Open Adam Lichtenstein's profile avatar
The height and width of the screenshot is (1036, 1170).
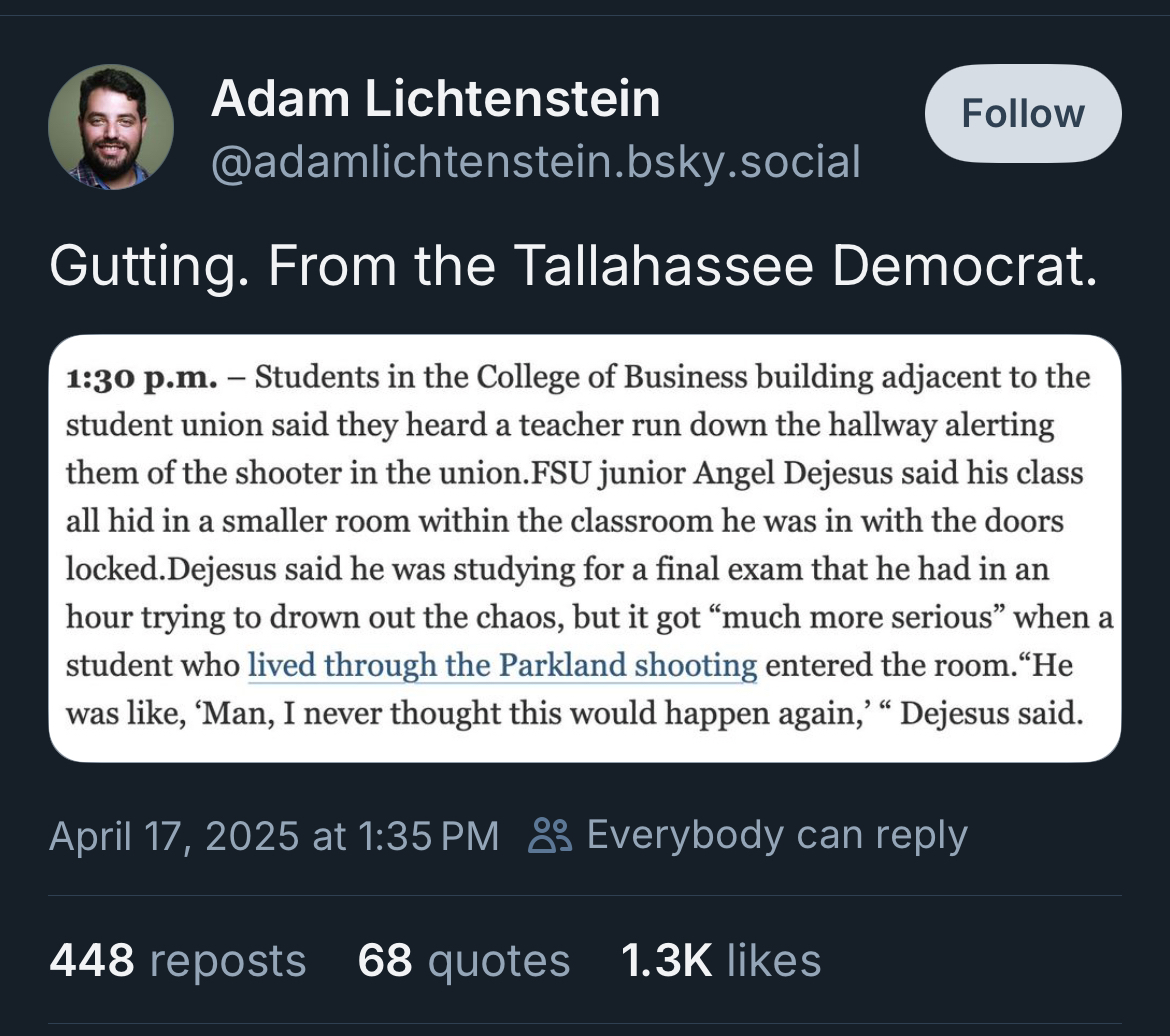[x=111, y=127]
